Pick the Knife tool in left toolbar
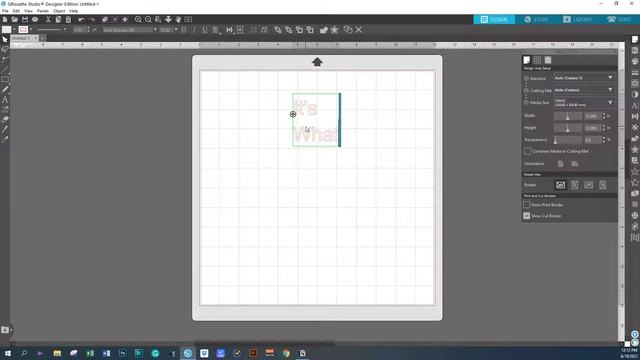Screen dimensions: 640x360 (5, 129)
